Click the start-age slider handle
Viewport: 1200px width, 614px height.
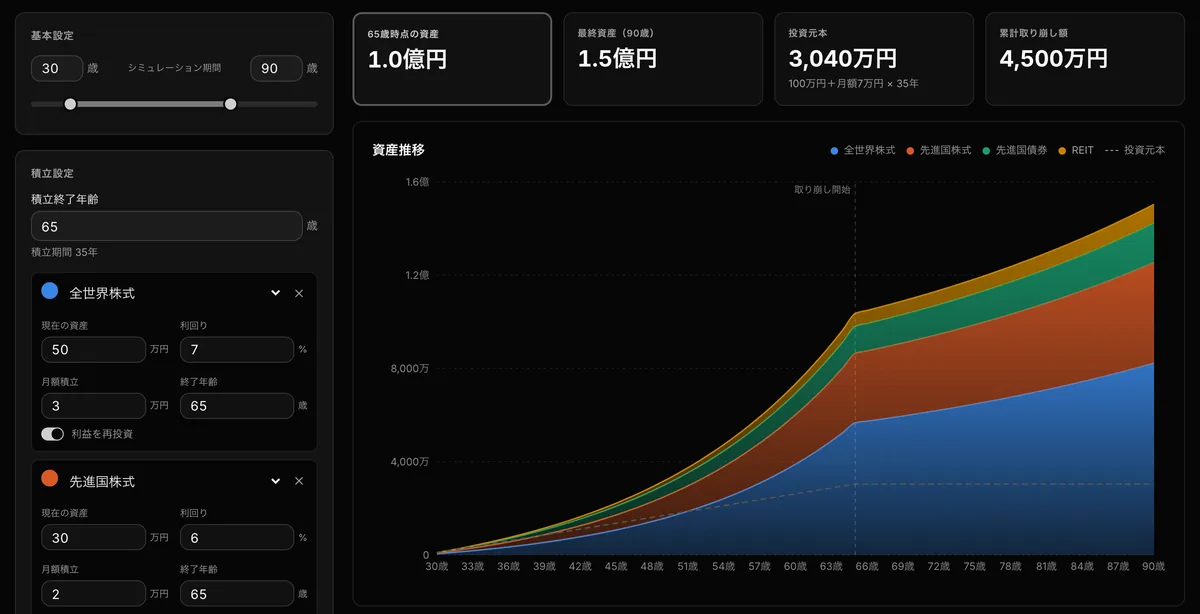(x=70, y=104)
